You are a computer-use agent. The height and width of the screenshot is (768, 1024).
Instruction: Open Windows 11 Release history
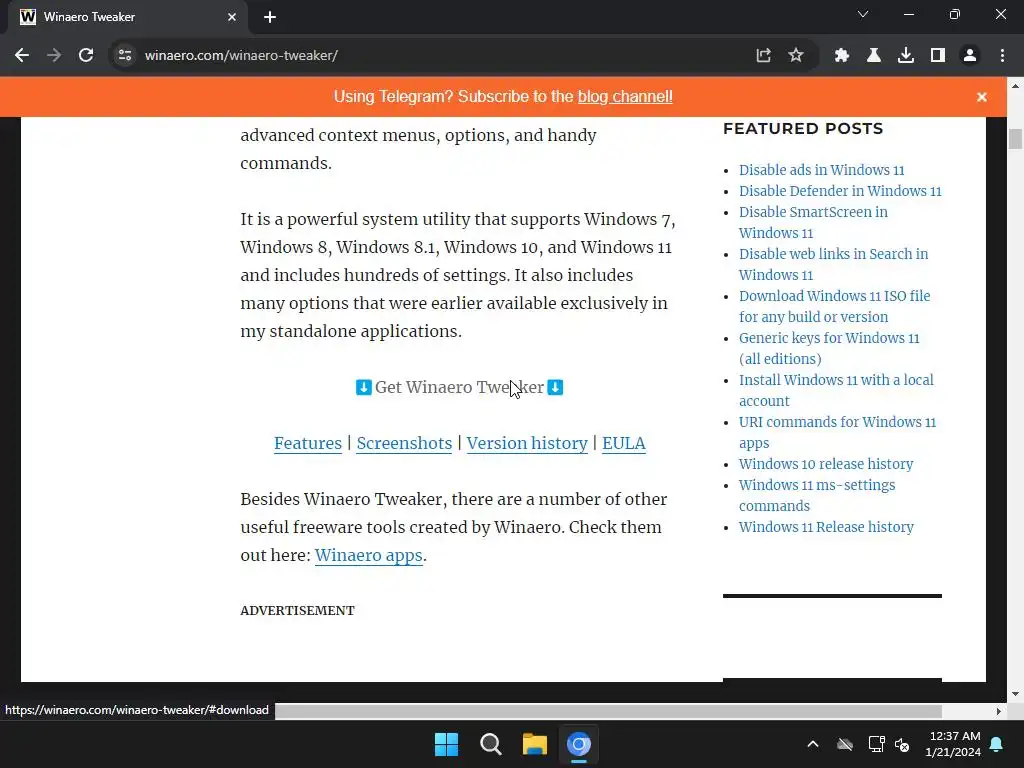tap(826, 527)
